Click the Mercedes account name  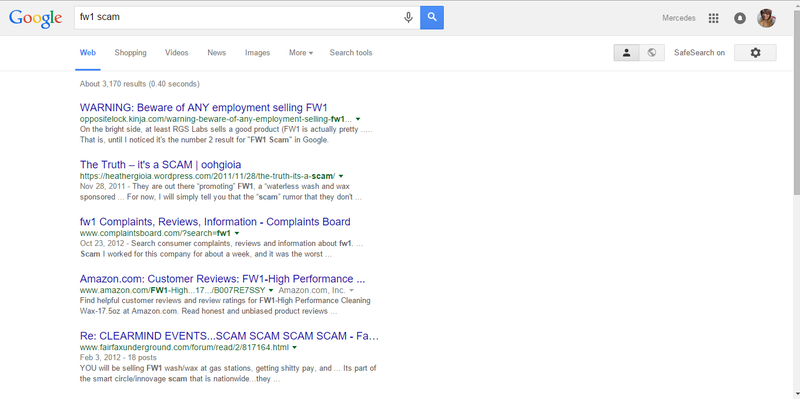679,18
